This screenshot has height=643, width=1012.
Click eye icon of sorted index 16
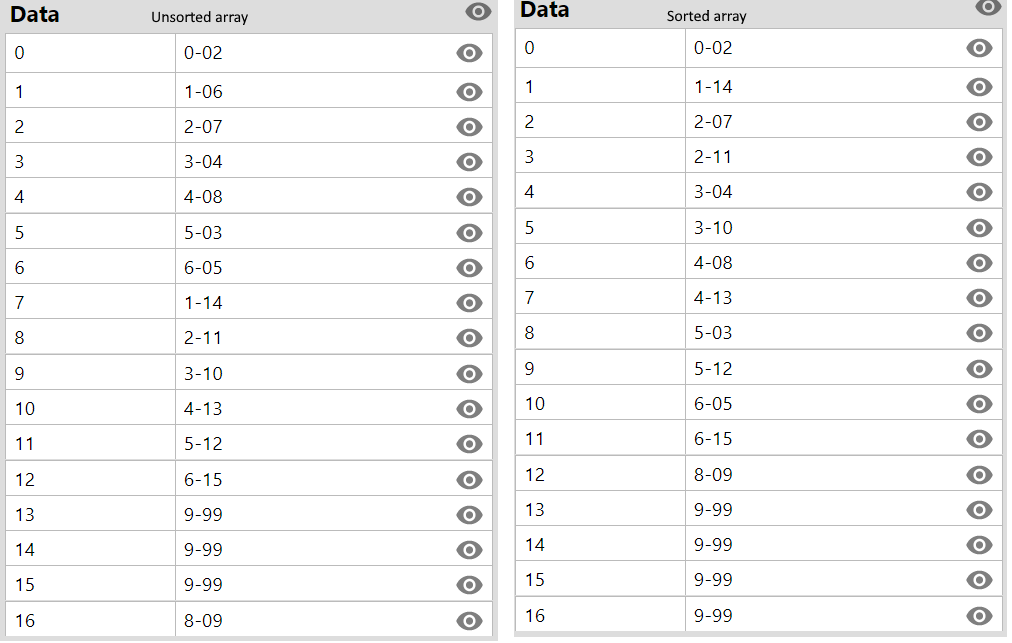click(x=979, y=616)
